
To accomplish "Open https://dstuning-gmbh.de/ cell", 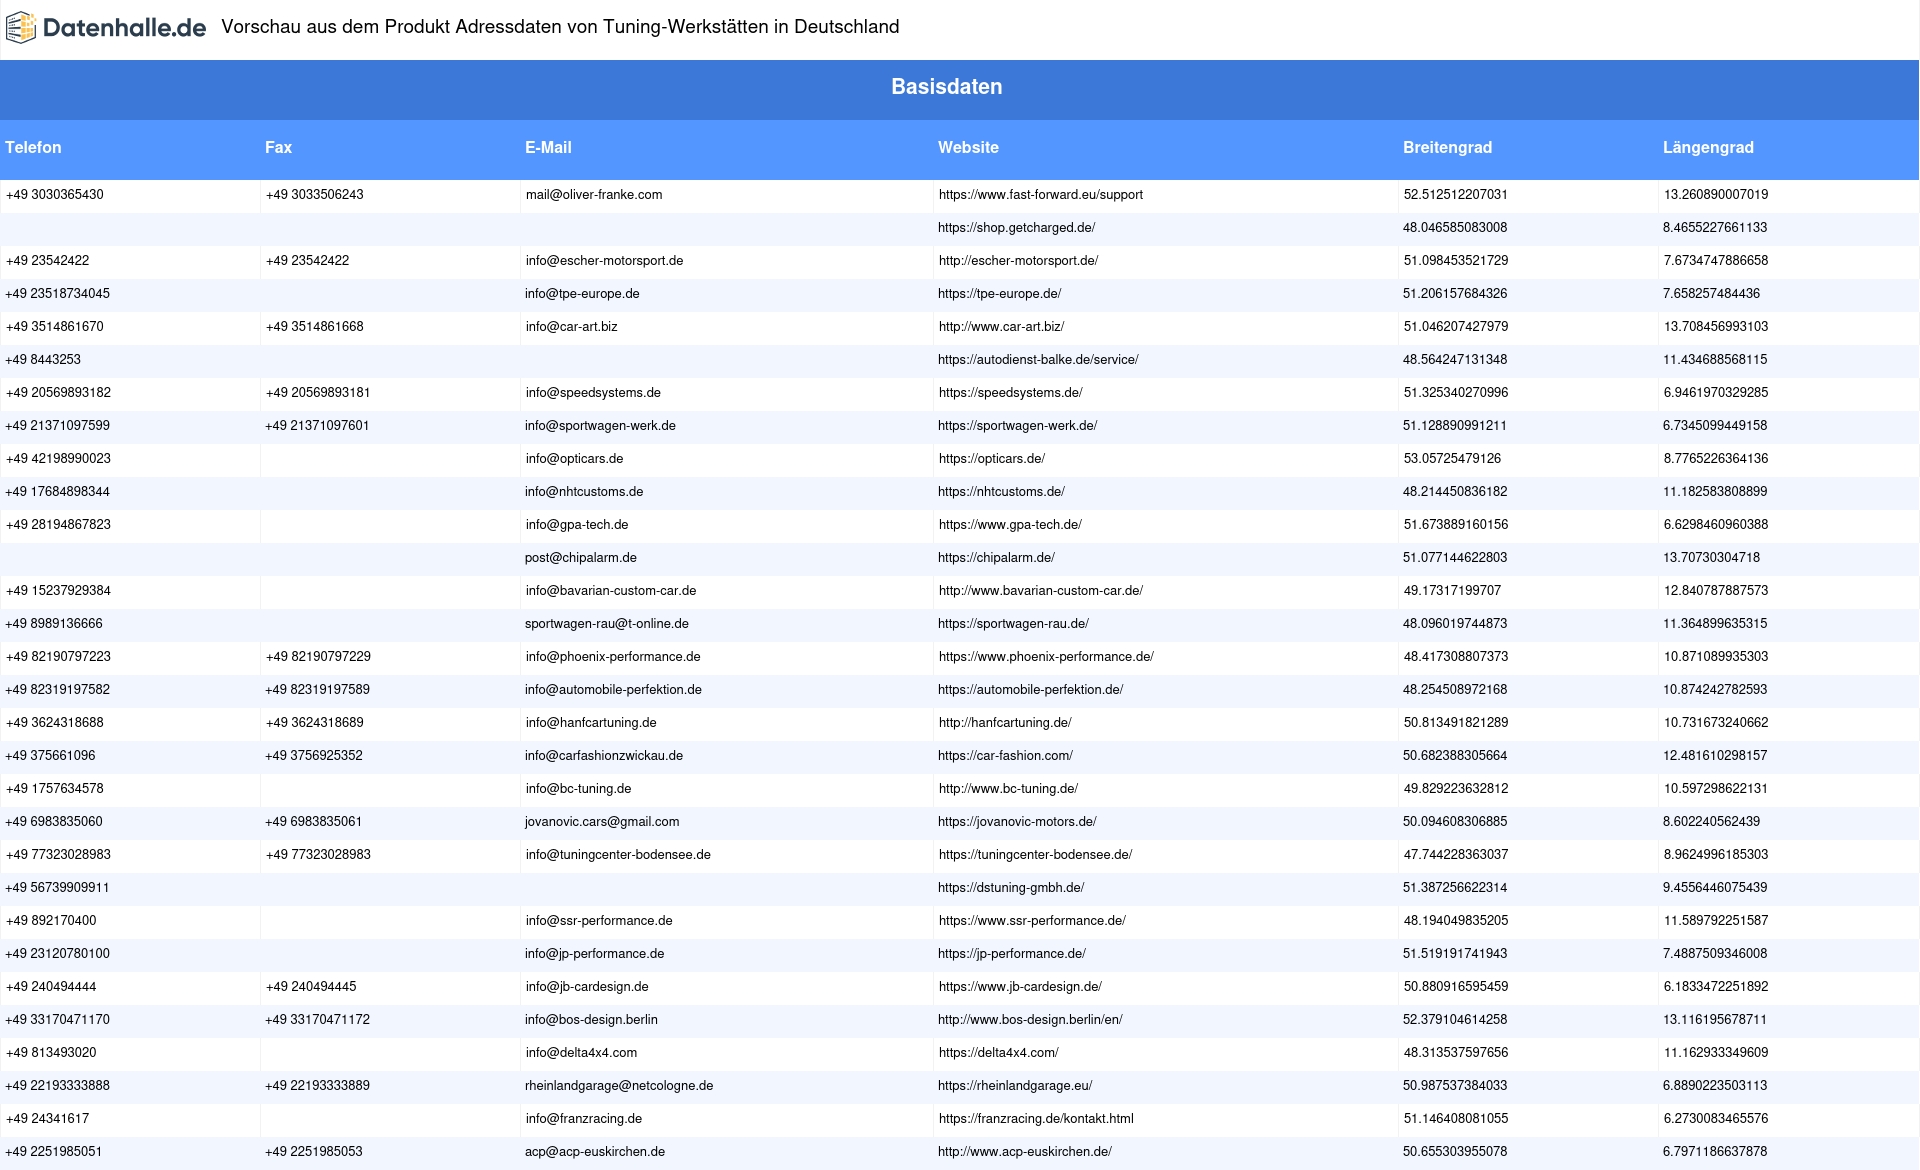I will 1011,888.
